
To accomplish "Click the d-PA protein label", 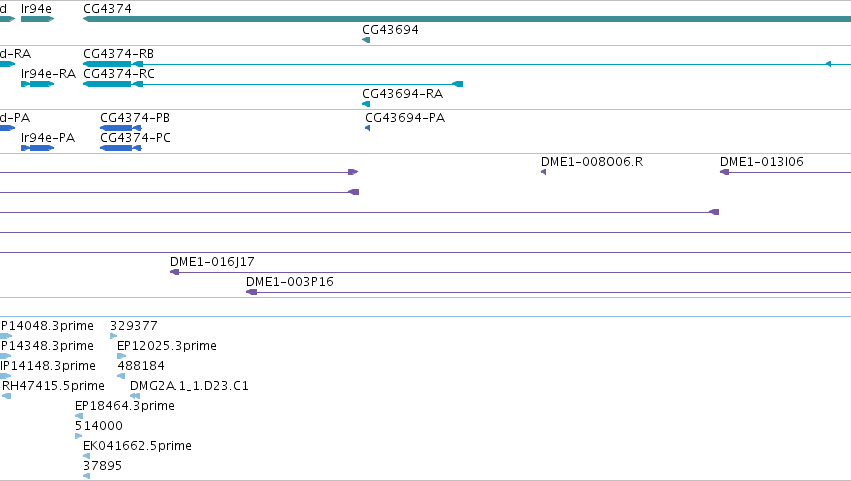I will click(15, 118).
